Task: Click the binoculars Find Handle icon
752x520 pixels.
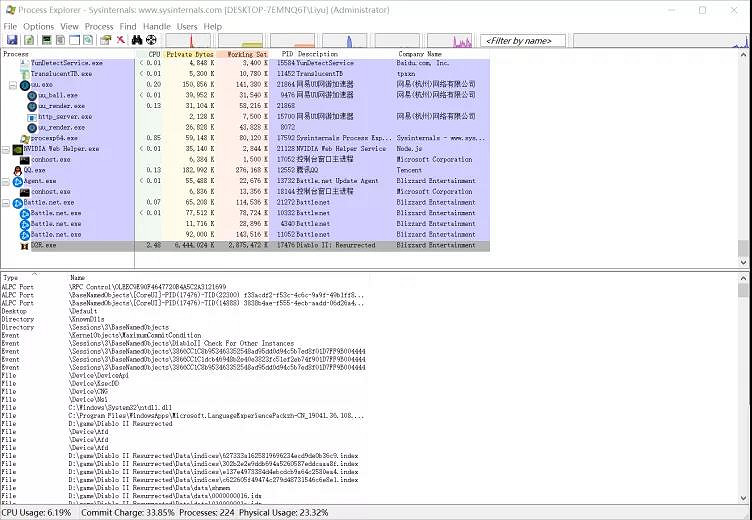Action: (137, 40)
